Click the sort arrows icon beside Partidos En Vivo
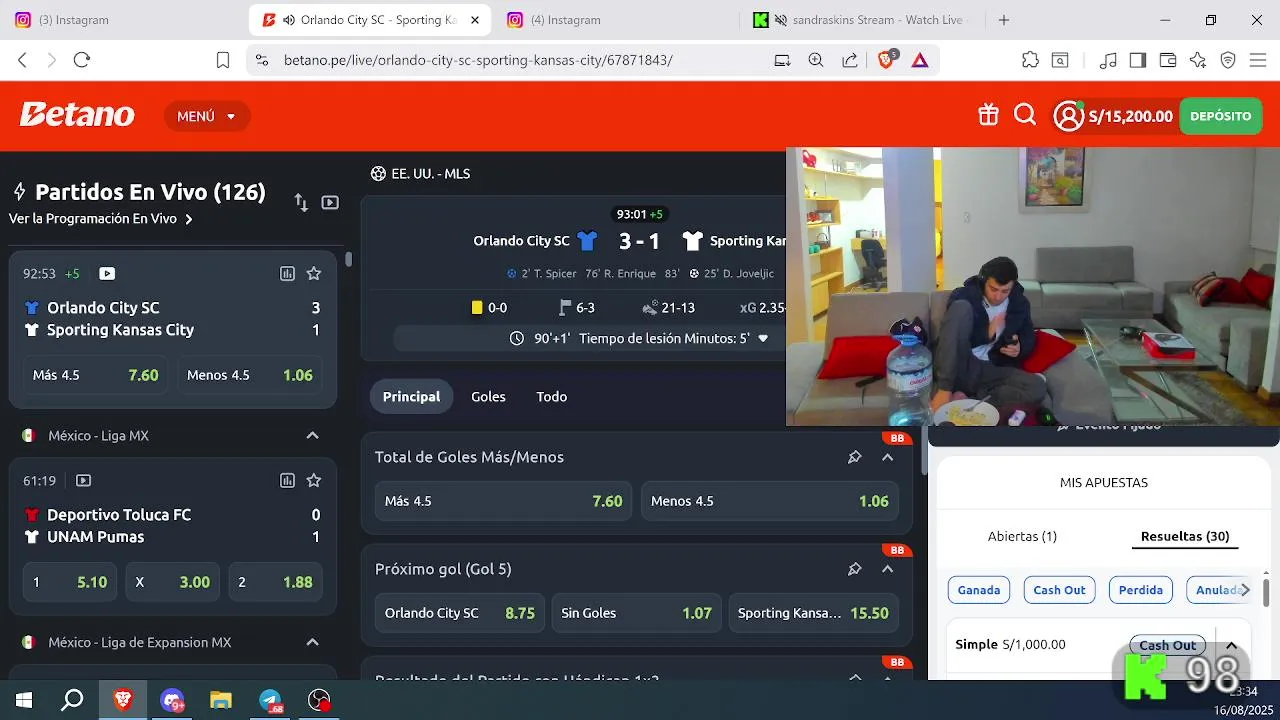This screenshot has height=720, width=1280. [x=301, y=202]
